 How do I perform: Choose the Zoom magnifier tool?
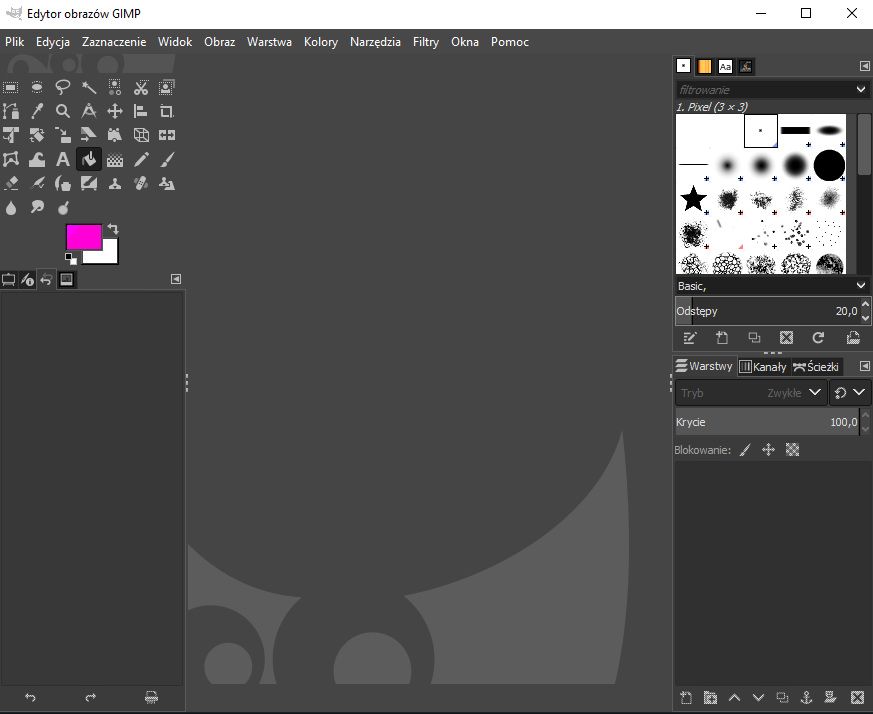(x=63, y=111)
